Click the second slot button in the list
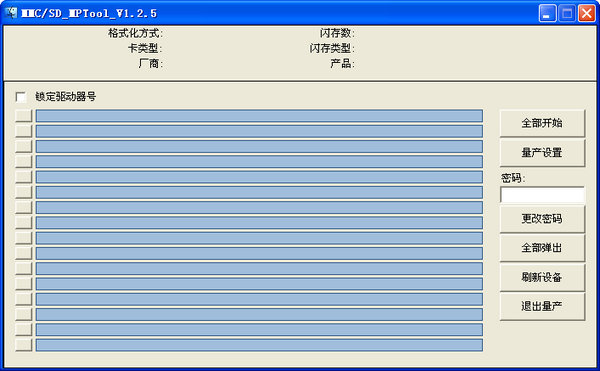The width and height of the screenshot is (600, 371). (24, 131)
